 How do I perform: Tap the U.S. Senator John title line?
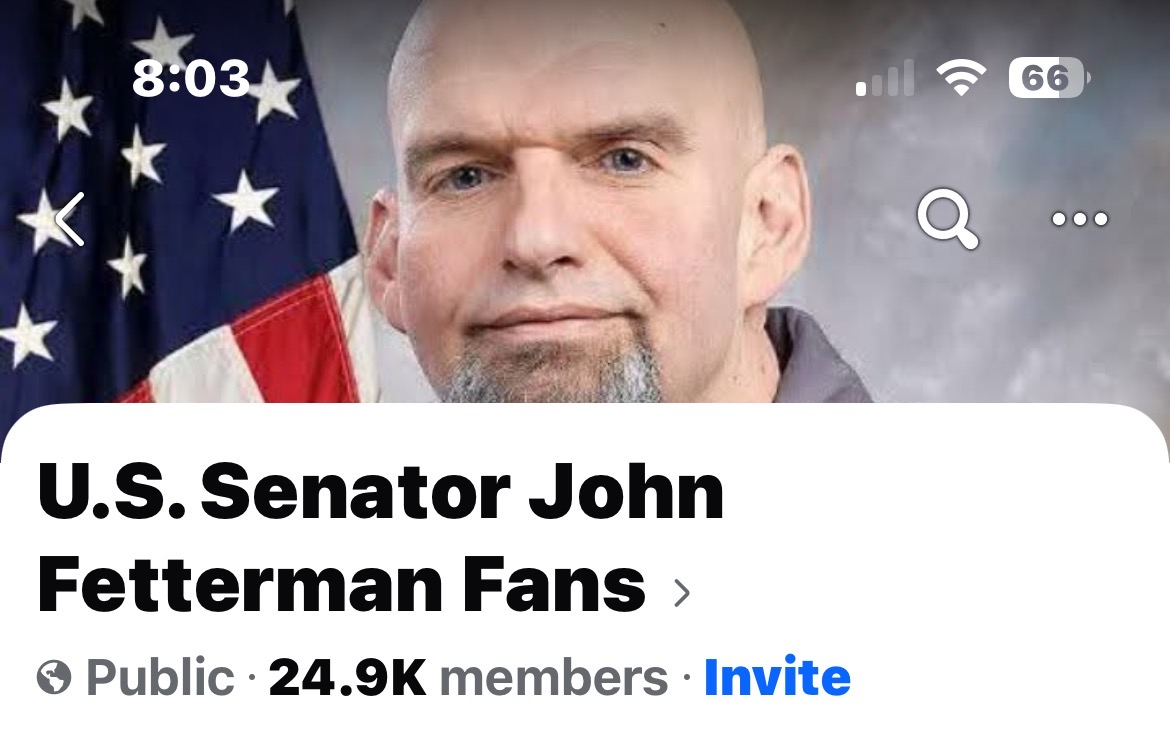click(x=381, y=493)
